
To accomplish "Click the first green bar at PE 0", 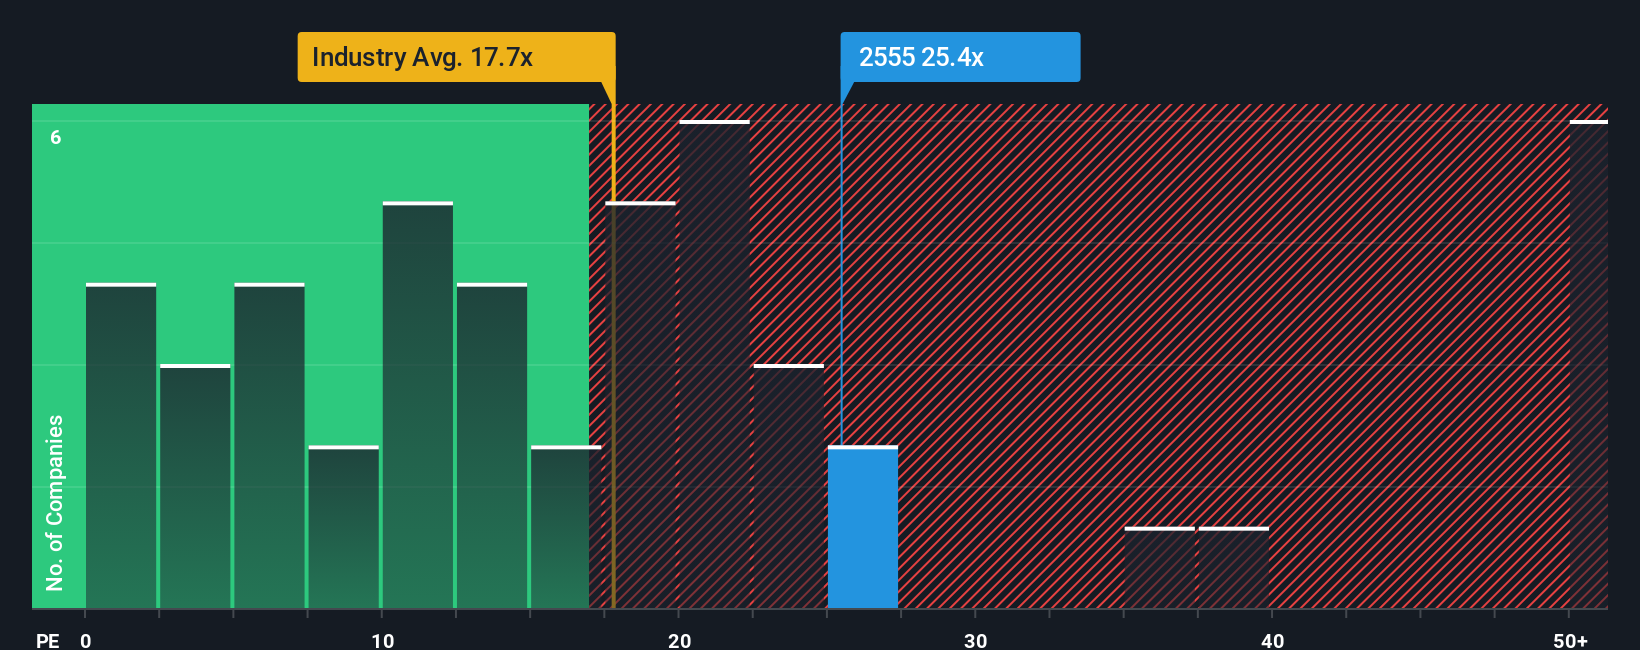I will click(x=121, y=446).
